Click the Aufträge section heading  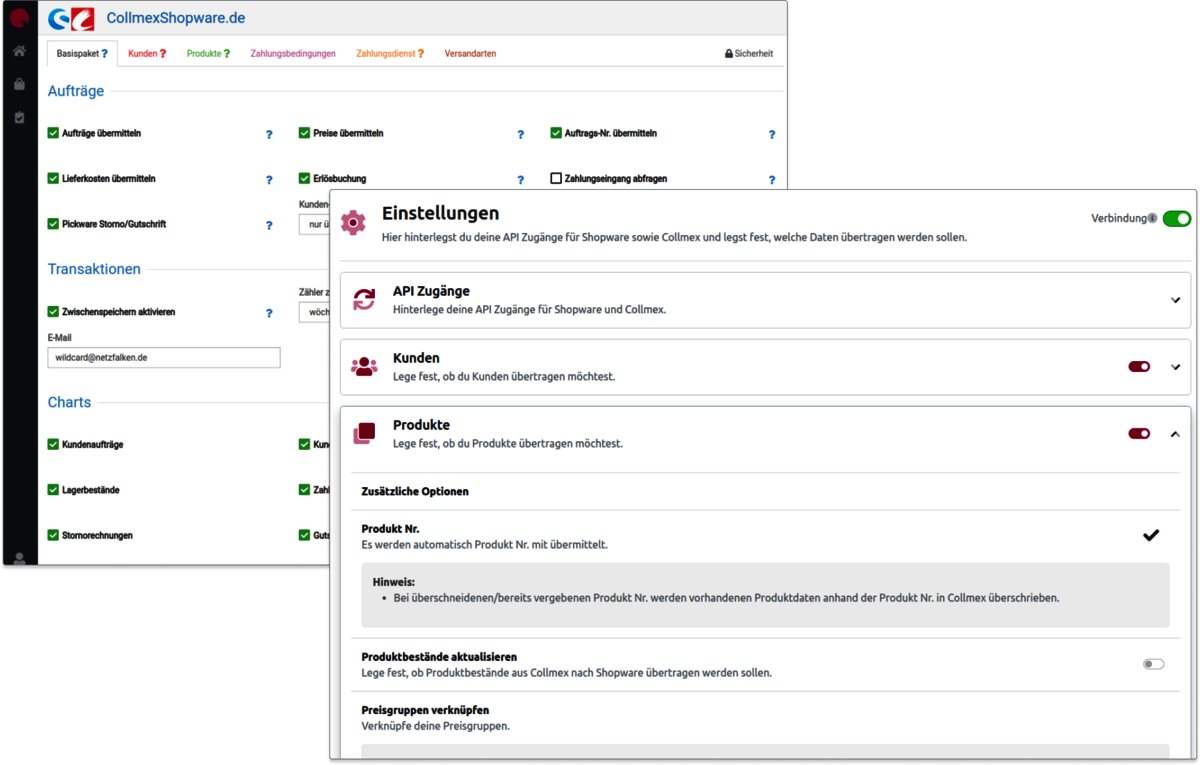click(x=76, y=91)
